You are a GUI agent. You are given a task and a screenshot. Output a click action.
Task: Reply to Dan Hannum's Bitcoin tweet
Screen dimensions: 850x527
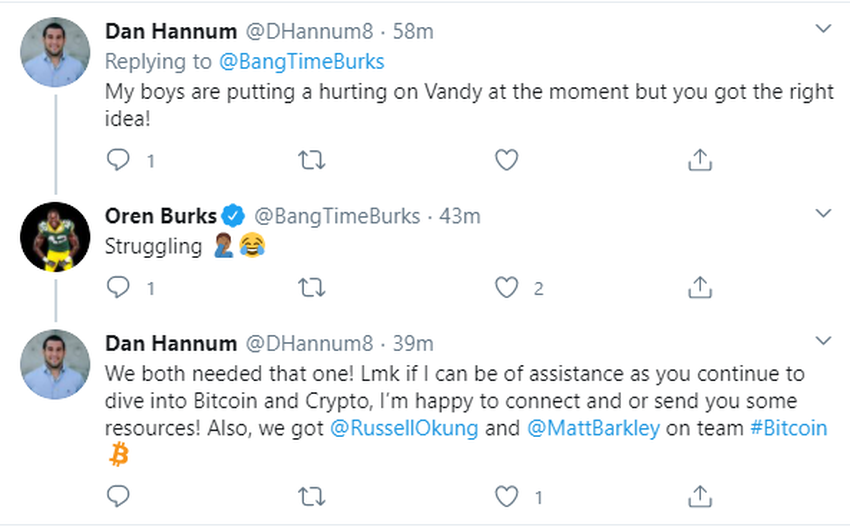click(x=118, y=496)
